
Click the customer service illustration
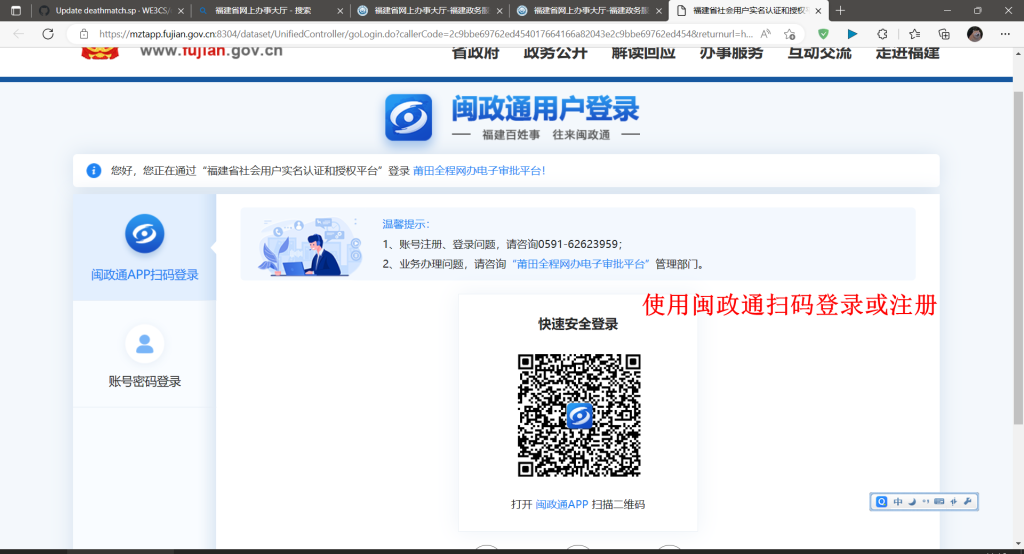coord(310,246)
